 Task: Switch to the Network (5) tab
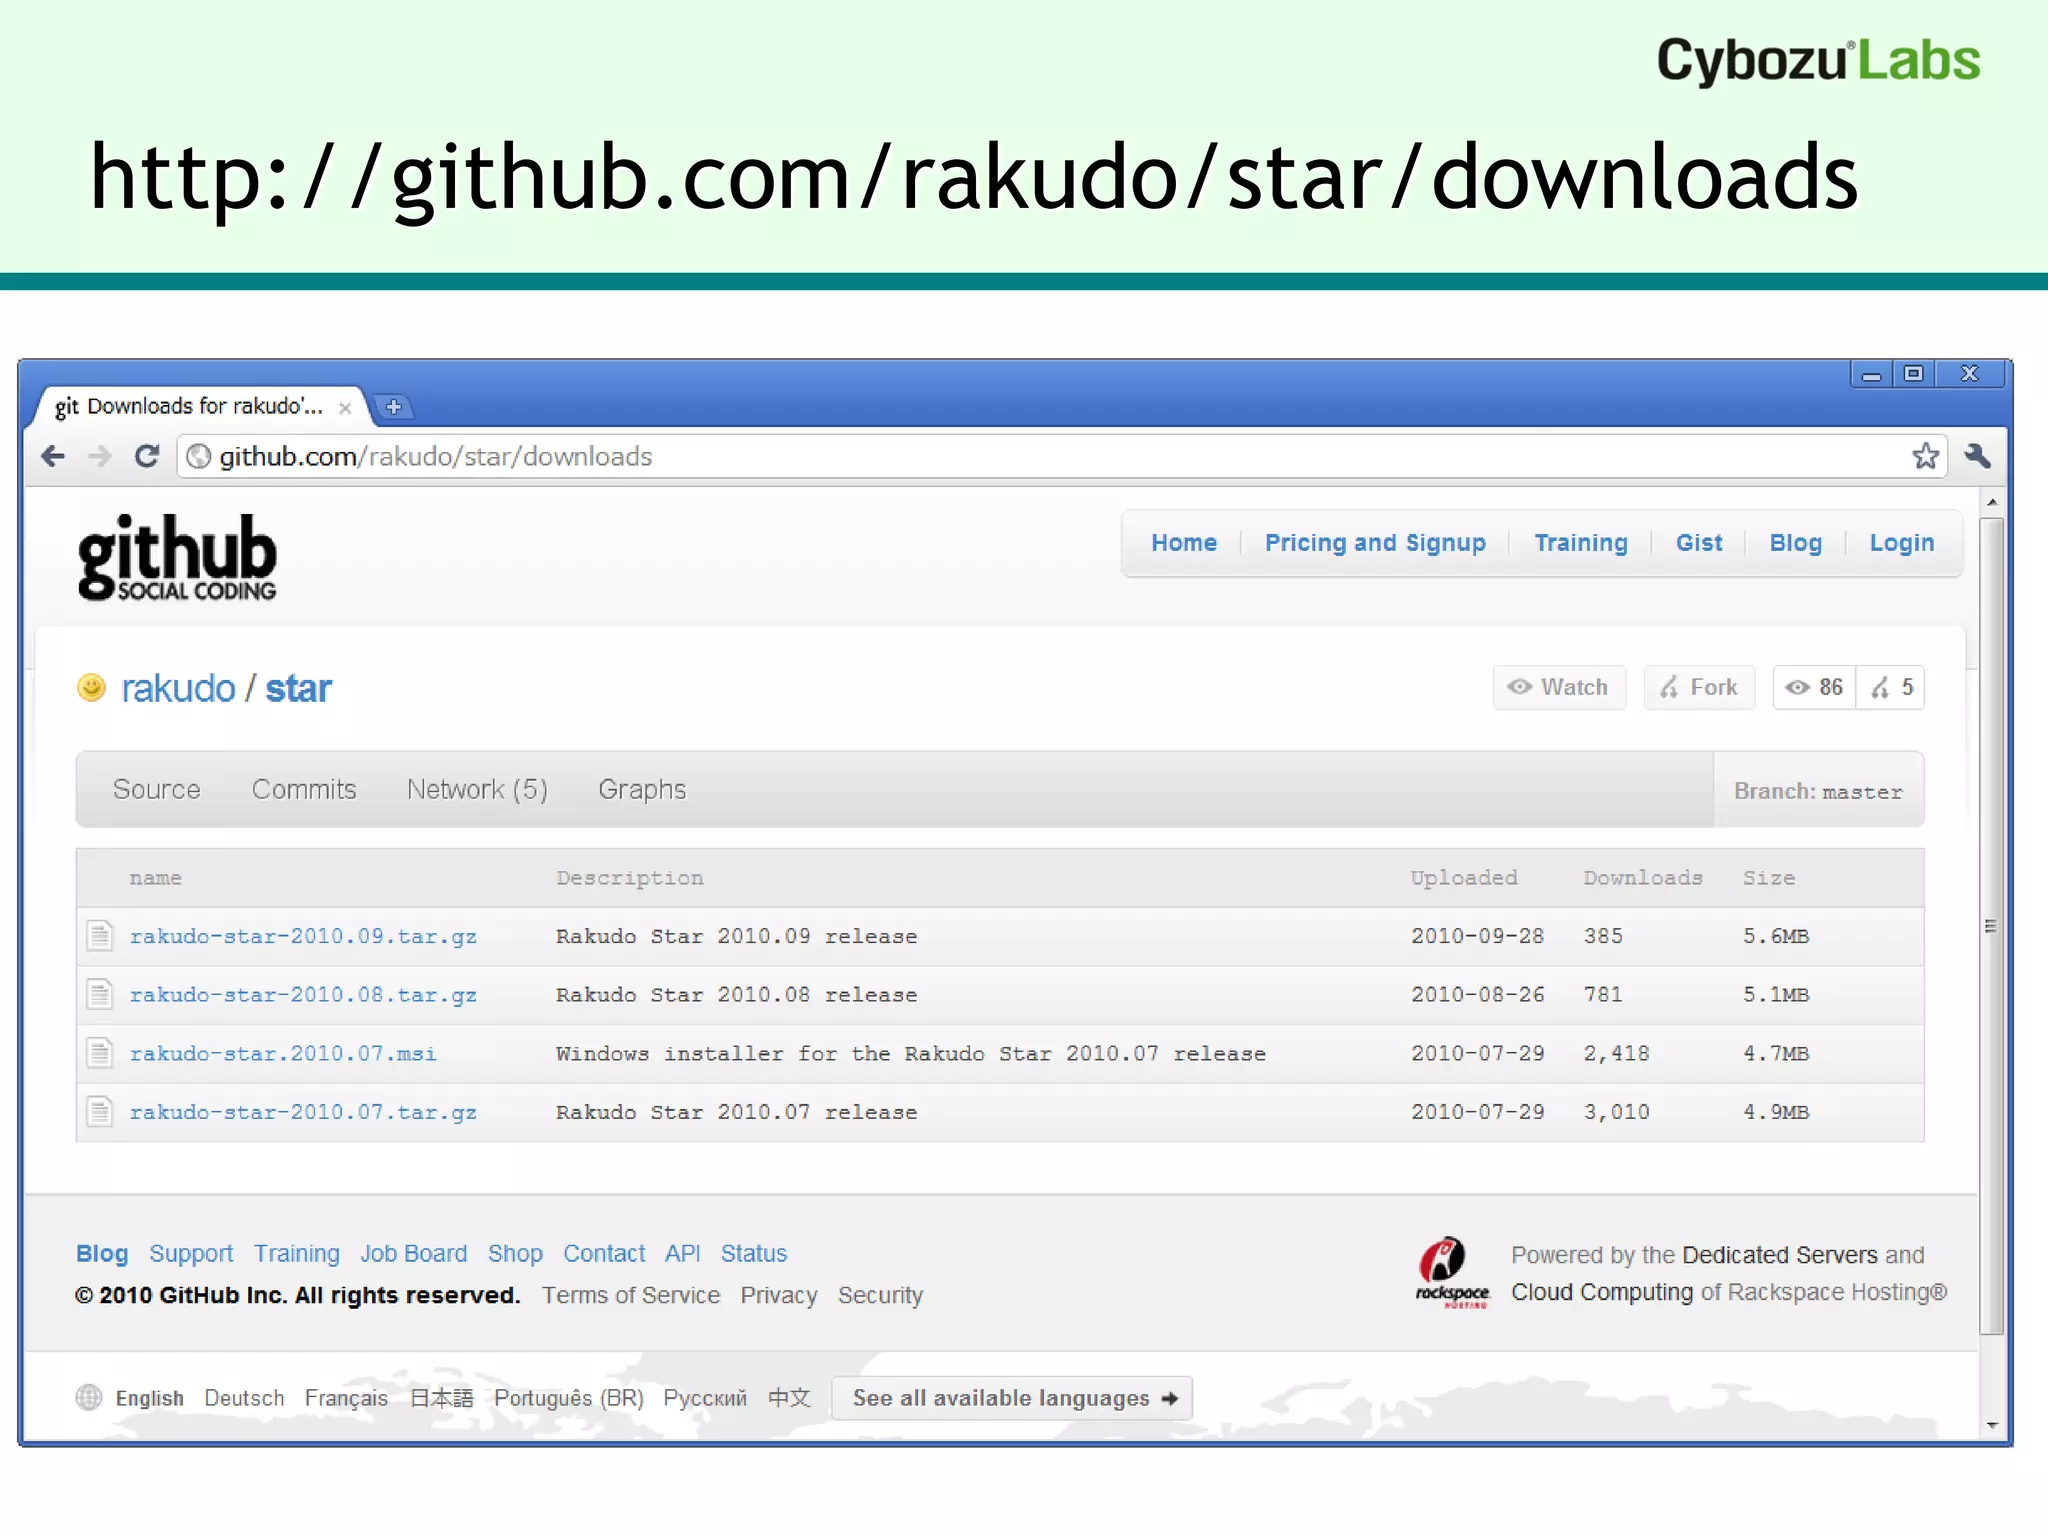point(477,789)
